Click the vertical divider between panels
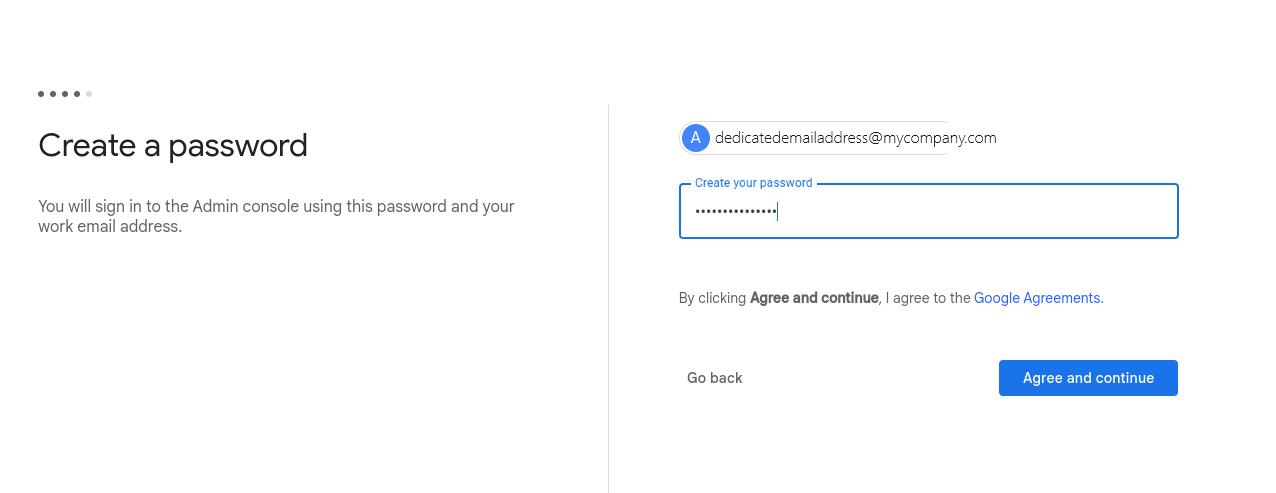The width and height of the screenshot is (1276, 493). point(608,299)
